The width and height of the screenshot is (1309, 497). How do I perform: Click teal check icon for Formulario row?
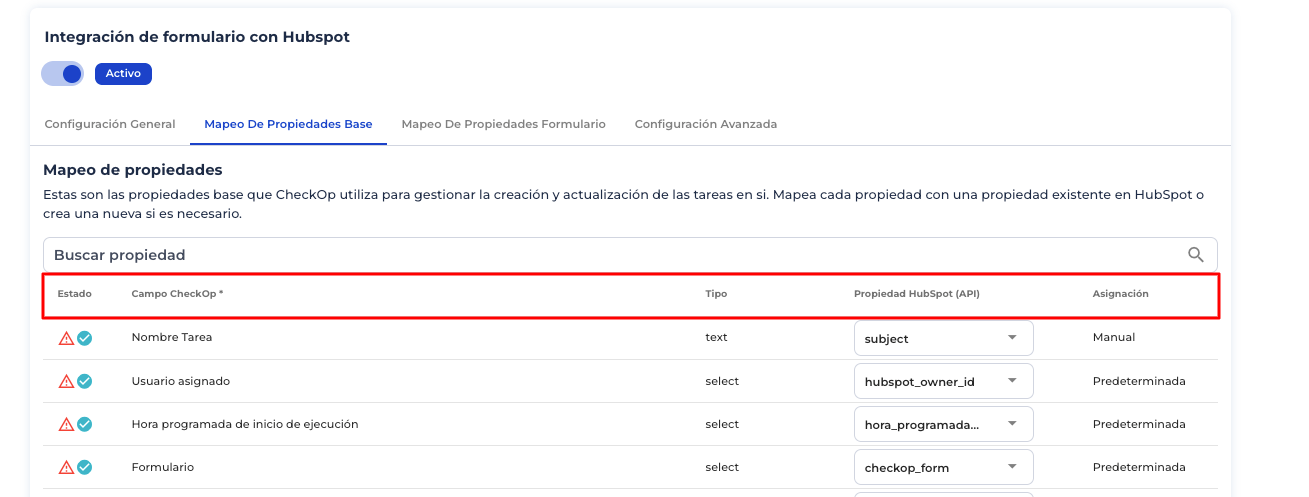click(x=85, y=467)
